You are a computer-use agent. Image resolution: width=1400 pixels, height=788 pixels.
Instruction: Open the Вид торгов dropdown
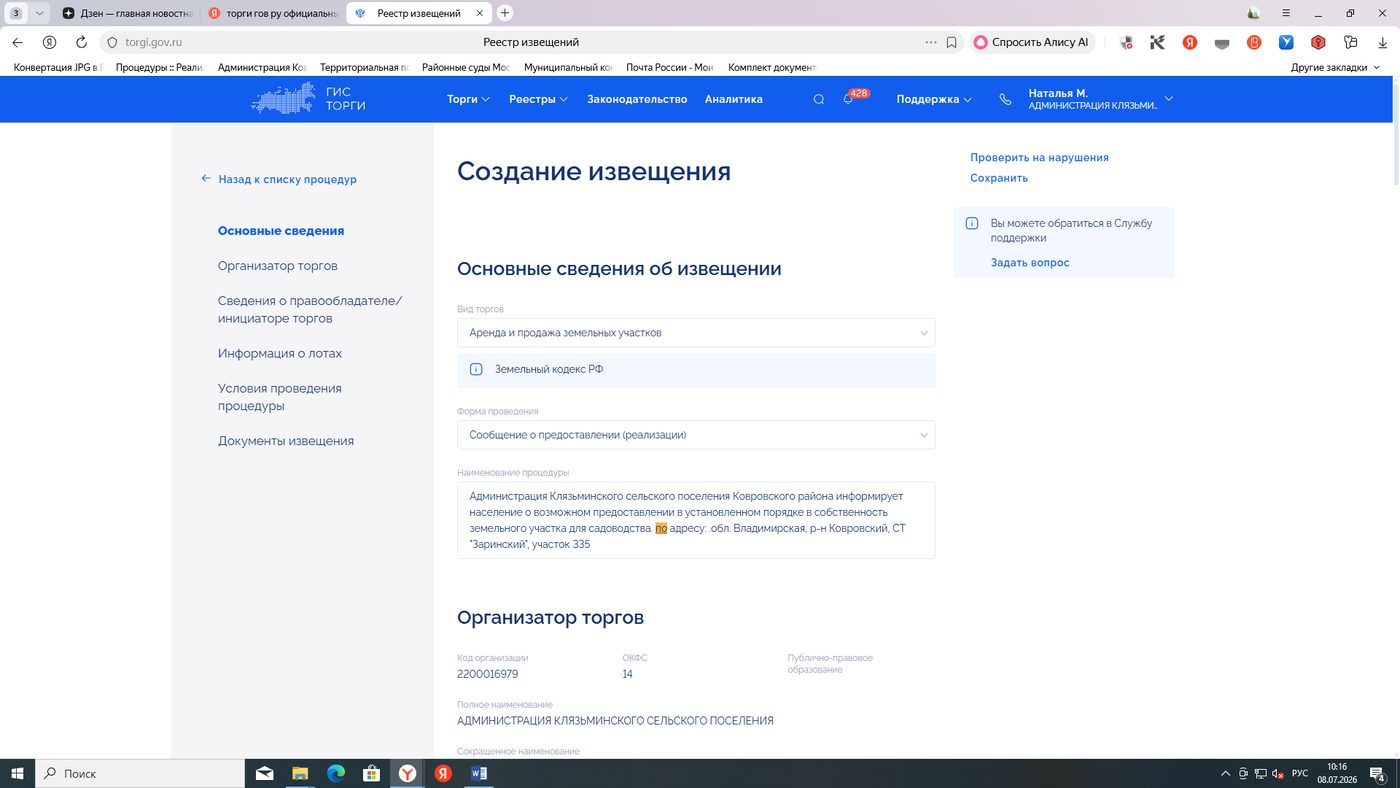[696, 333]
